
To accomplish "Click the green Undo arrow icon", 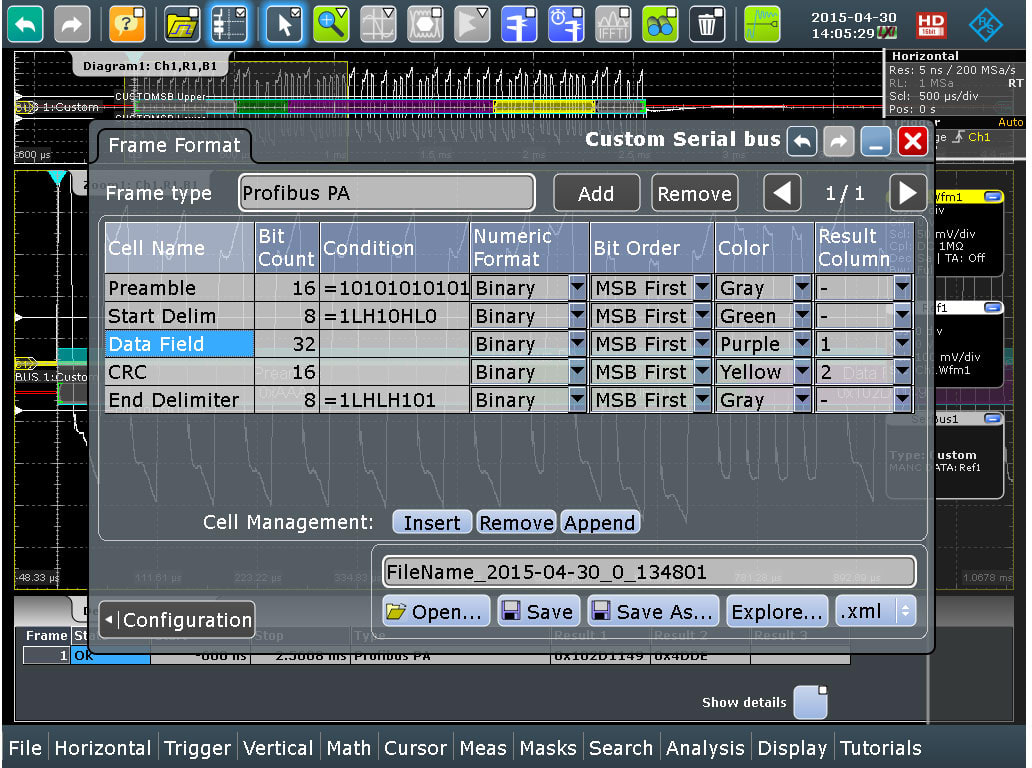I will point(26,24).
